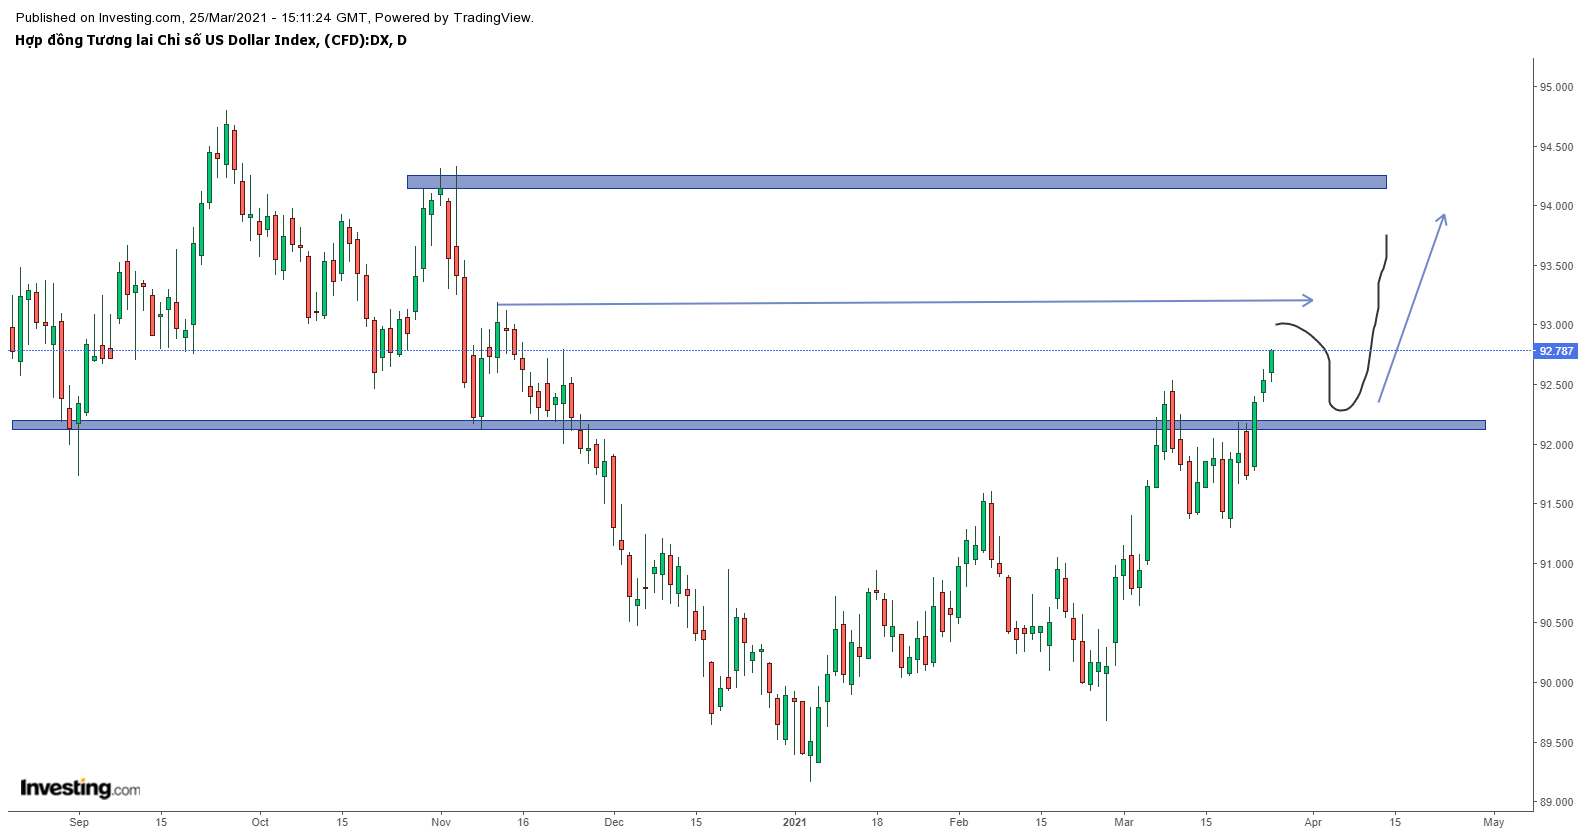
Task: Click the 93.500 price axis label
Action: point(1556,266)
